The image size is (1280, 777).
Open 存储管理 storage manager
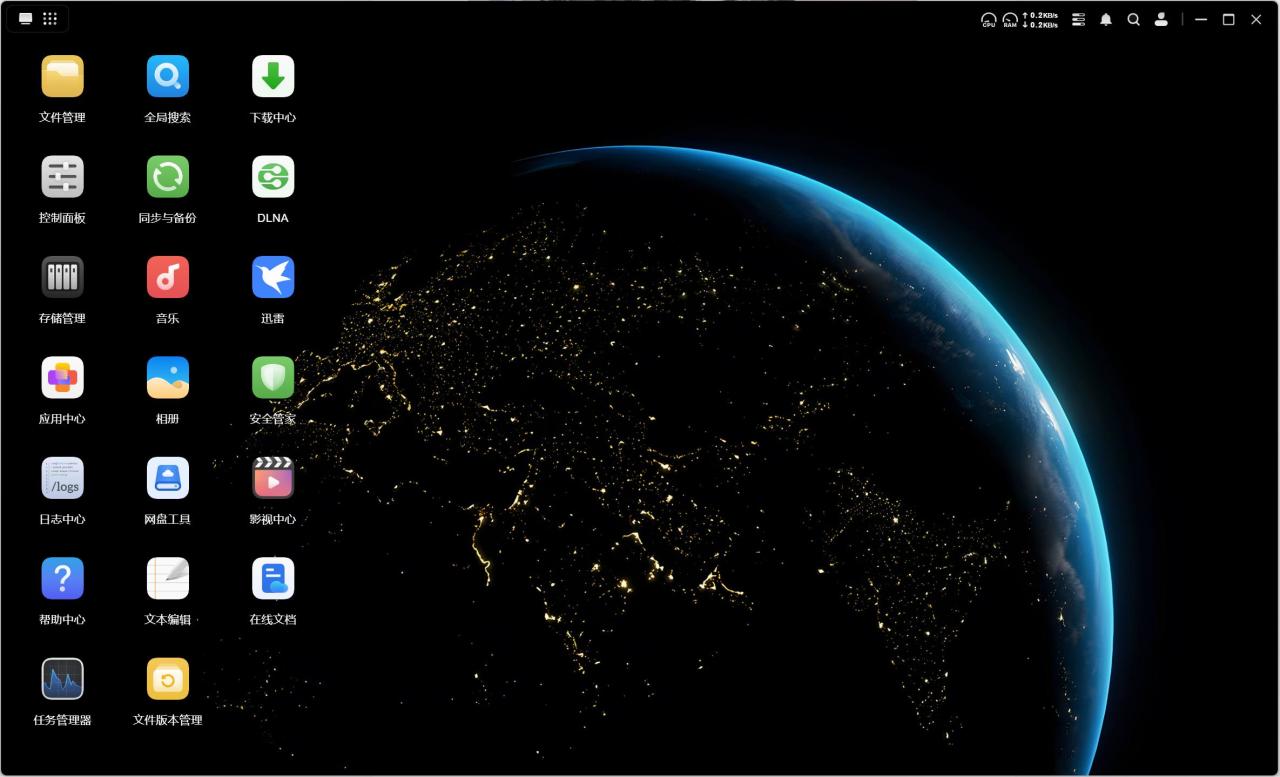[x=62, y=277]
